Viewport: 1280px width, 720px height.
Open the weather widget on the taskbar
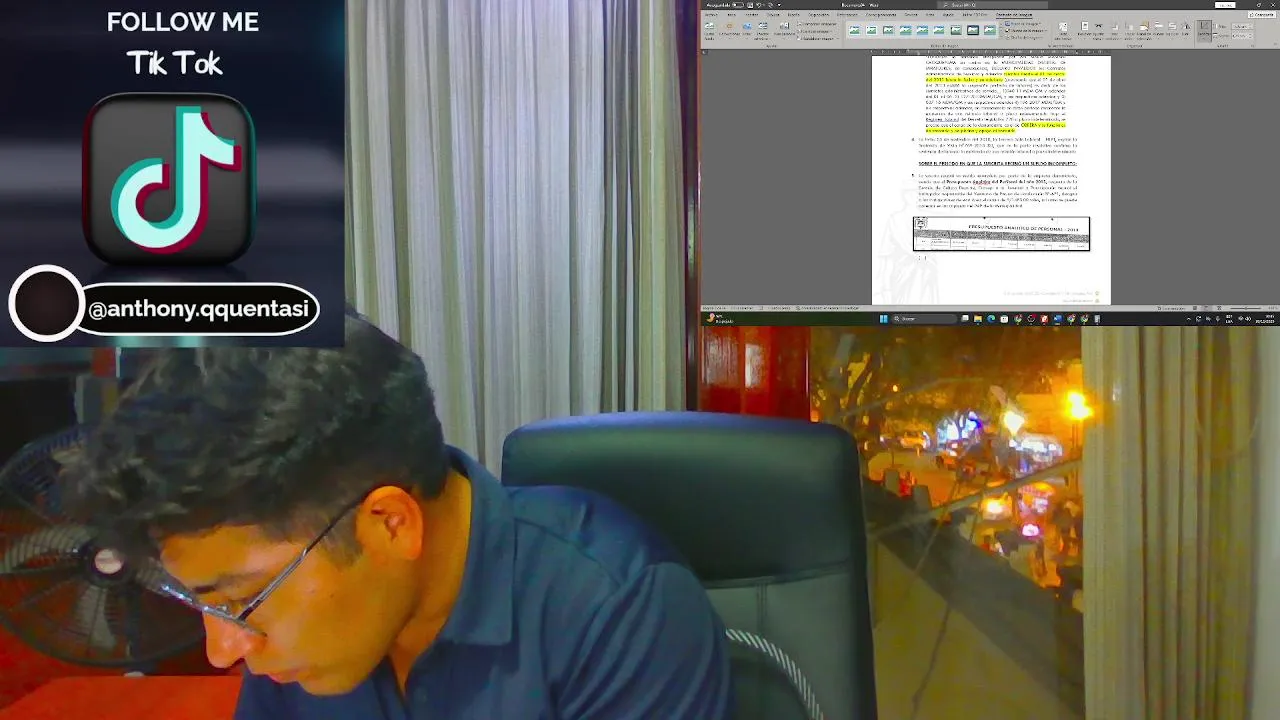(x=718, y=319)
